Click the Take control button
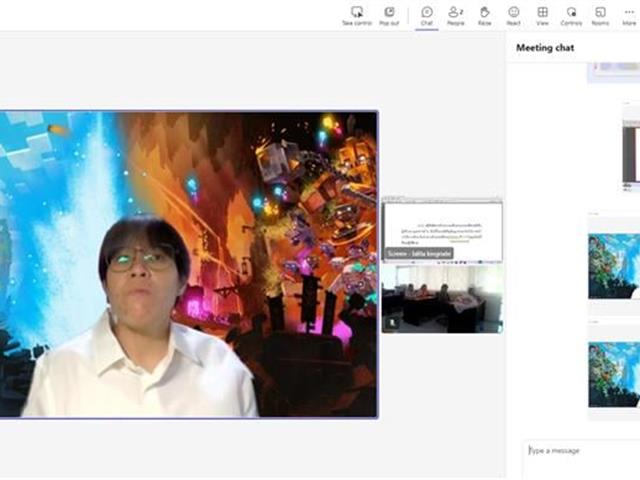 coord(357,16)
